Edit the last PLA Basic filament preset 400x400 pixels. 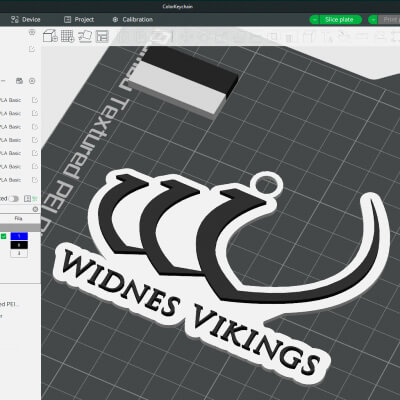[35, 180]
